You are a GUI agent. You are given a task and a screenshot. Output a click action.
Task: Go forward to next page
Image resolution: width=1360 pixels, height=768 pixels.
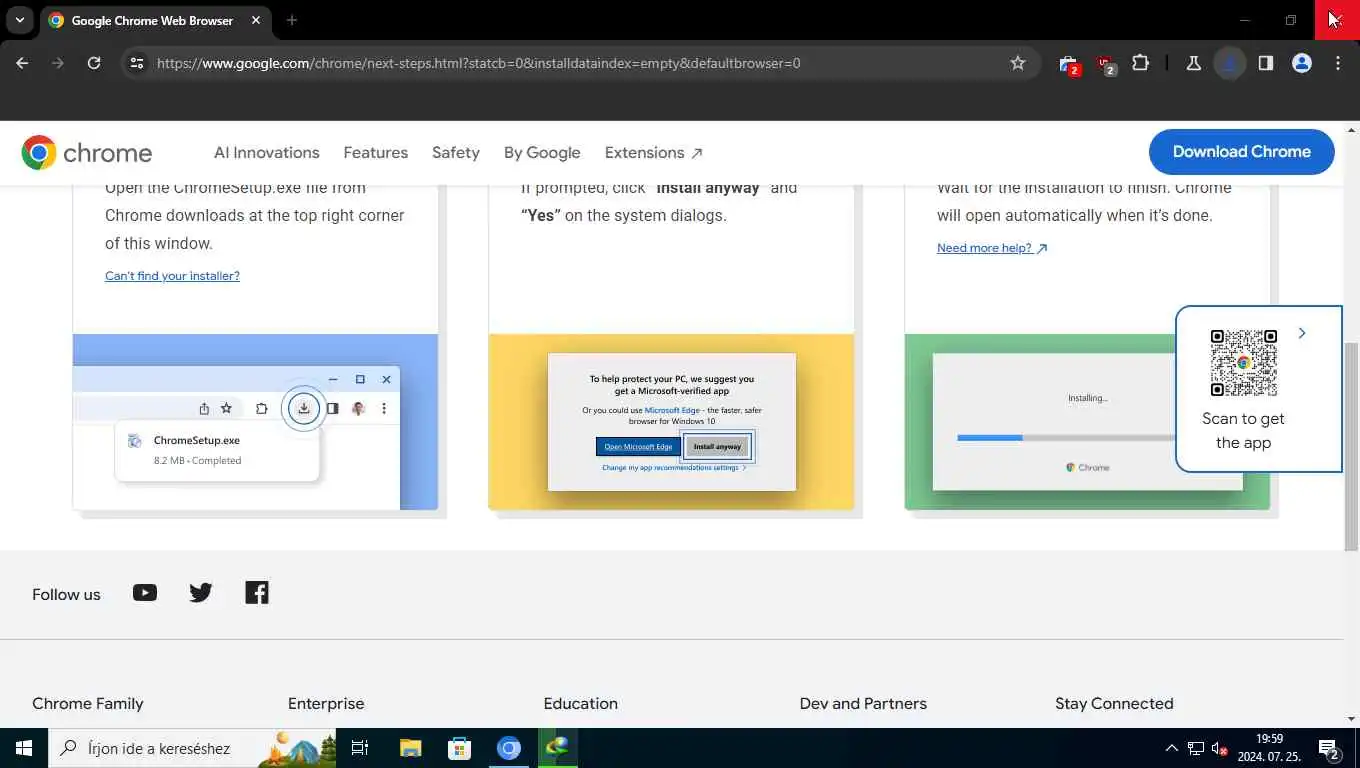[58, 63]
